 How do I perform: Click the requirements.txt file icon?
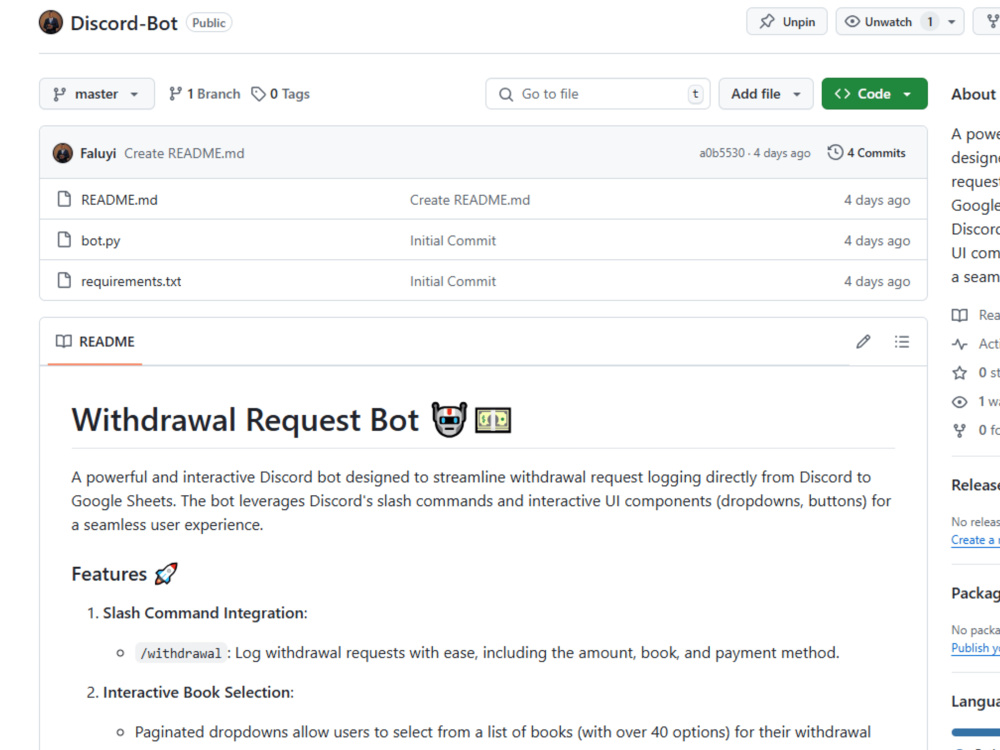tap(64, 281)
